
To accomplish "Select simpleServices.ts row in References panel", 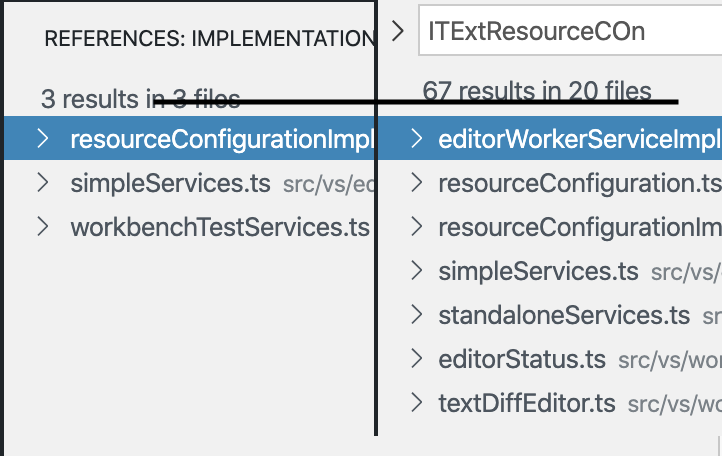I will (189, 183).
